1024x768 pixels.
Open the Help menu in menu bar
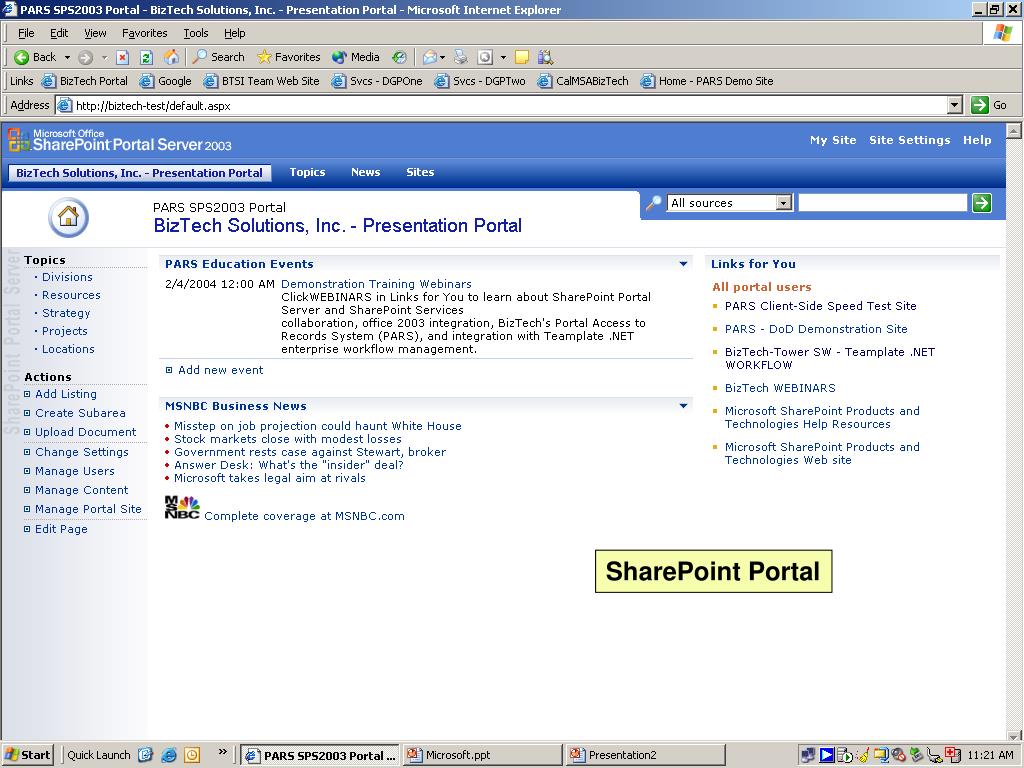point(234,33)
